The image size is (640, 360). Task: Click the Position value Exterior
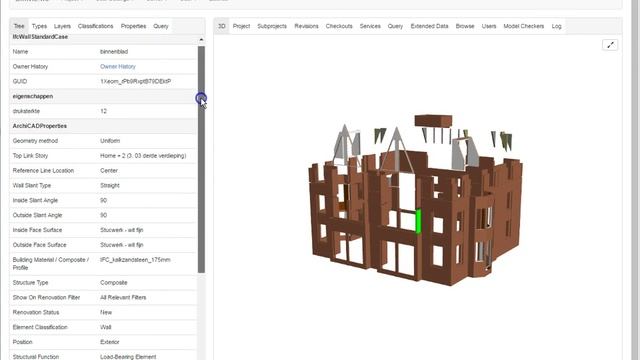[x=109, y=342]
